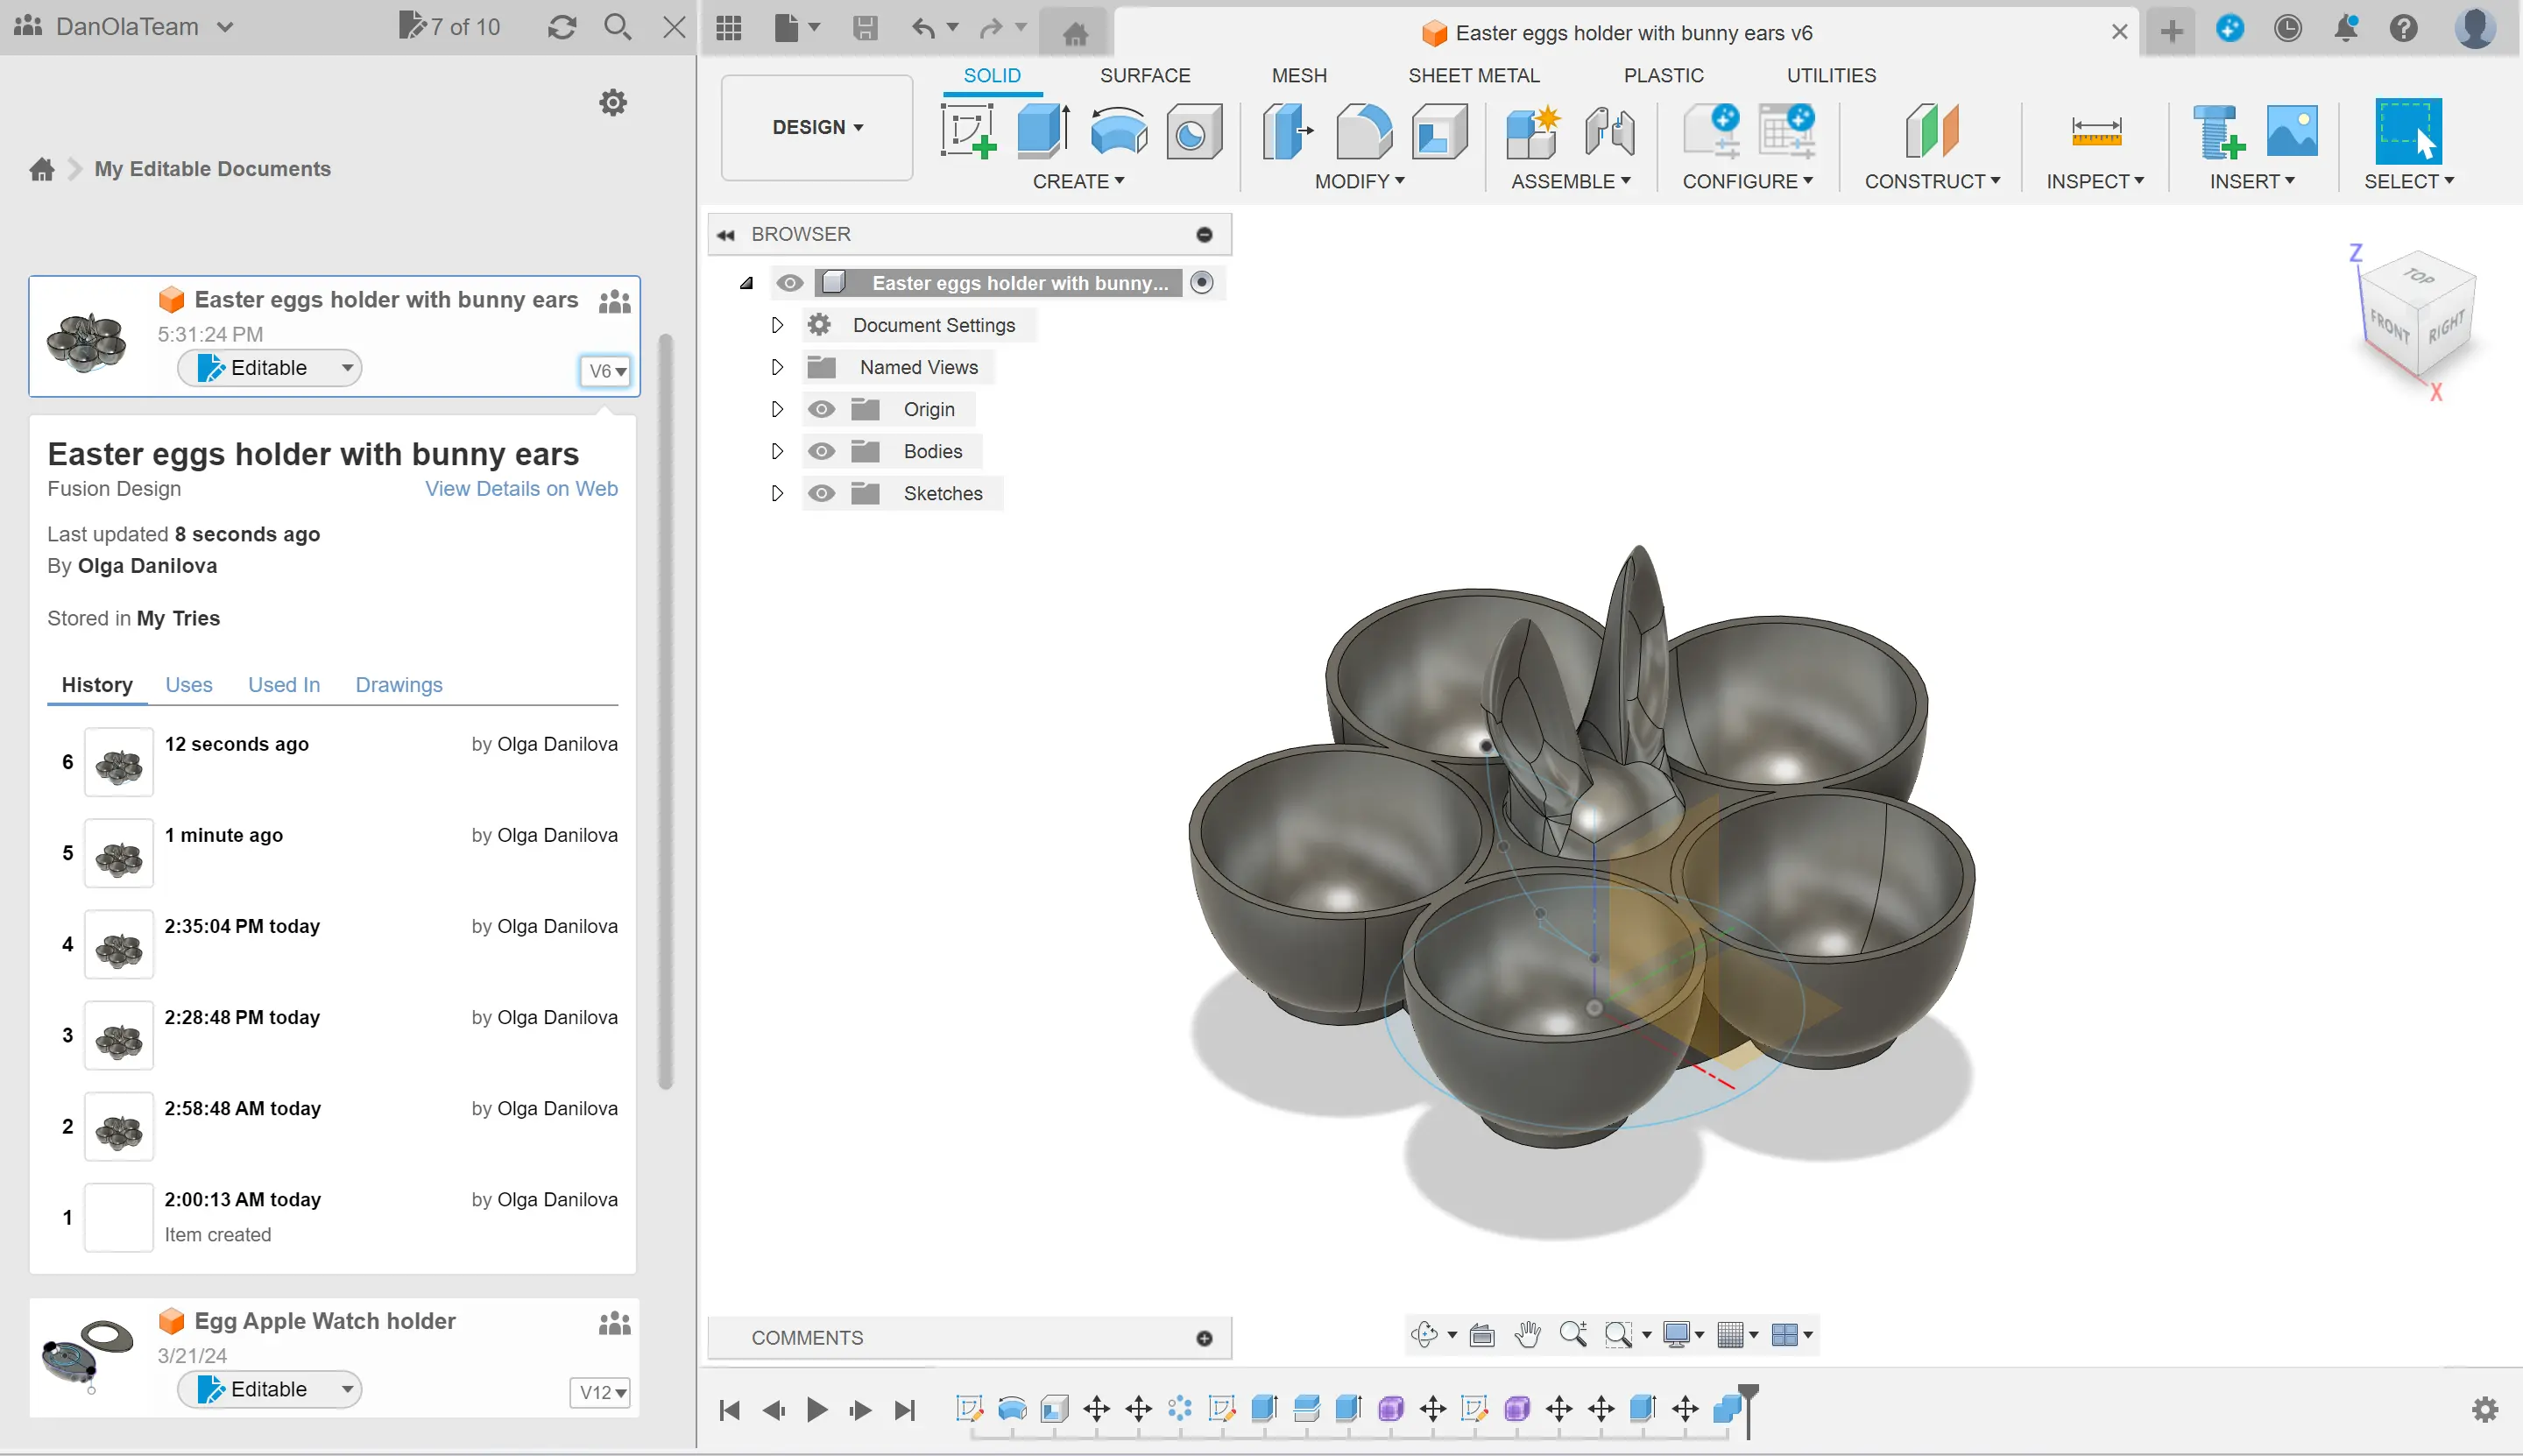Select the Extrude tool icon
The height and width of the screenshot is (1456, 2523).
click(1042, 131)
